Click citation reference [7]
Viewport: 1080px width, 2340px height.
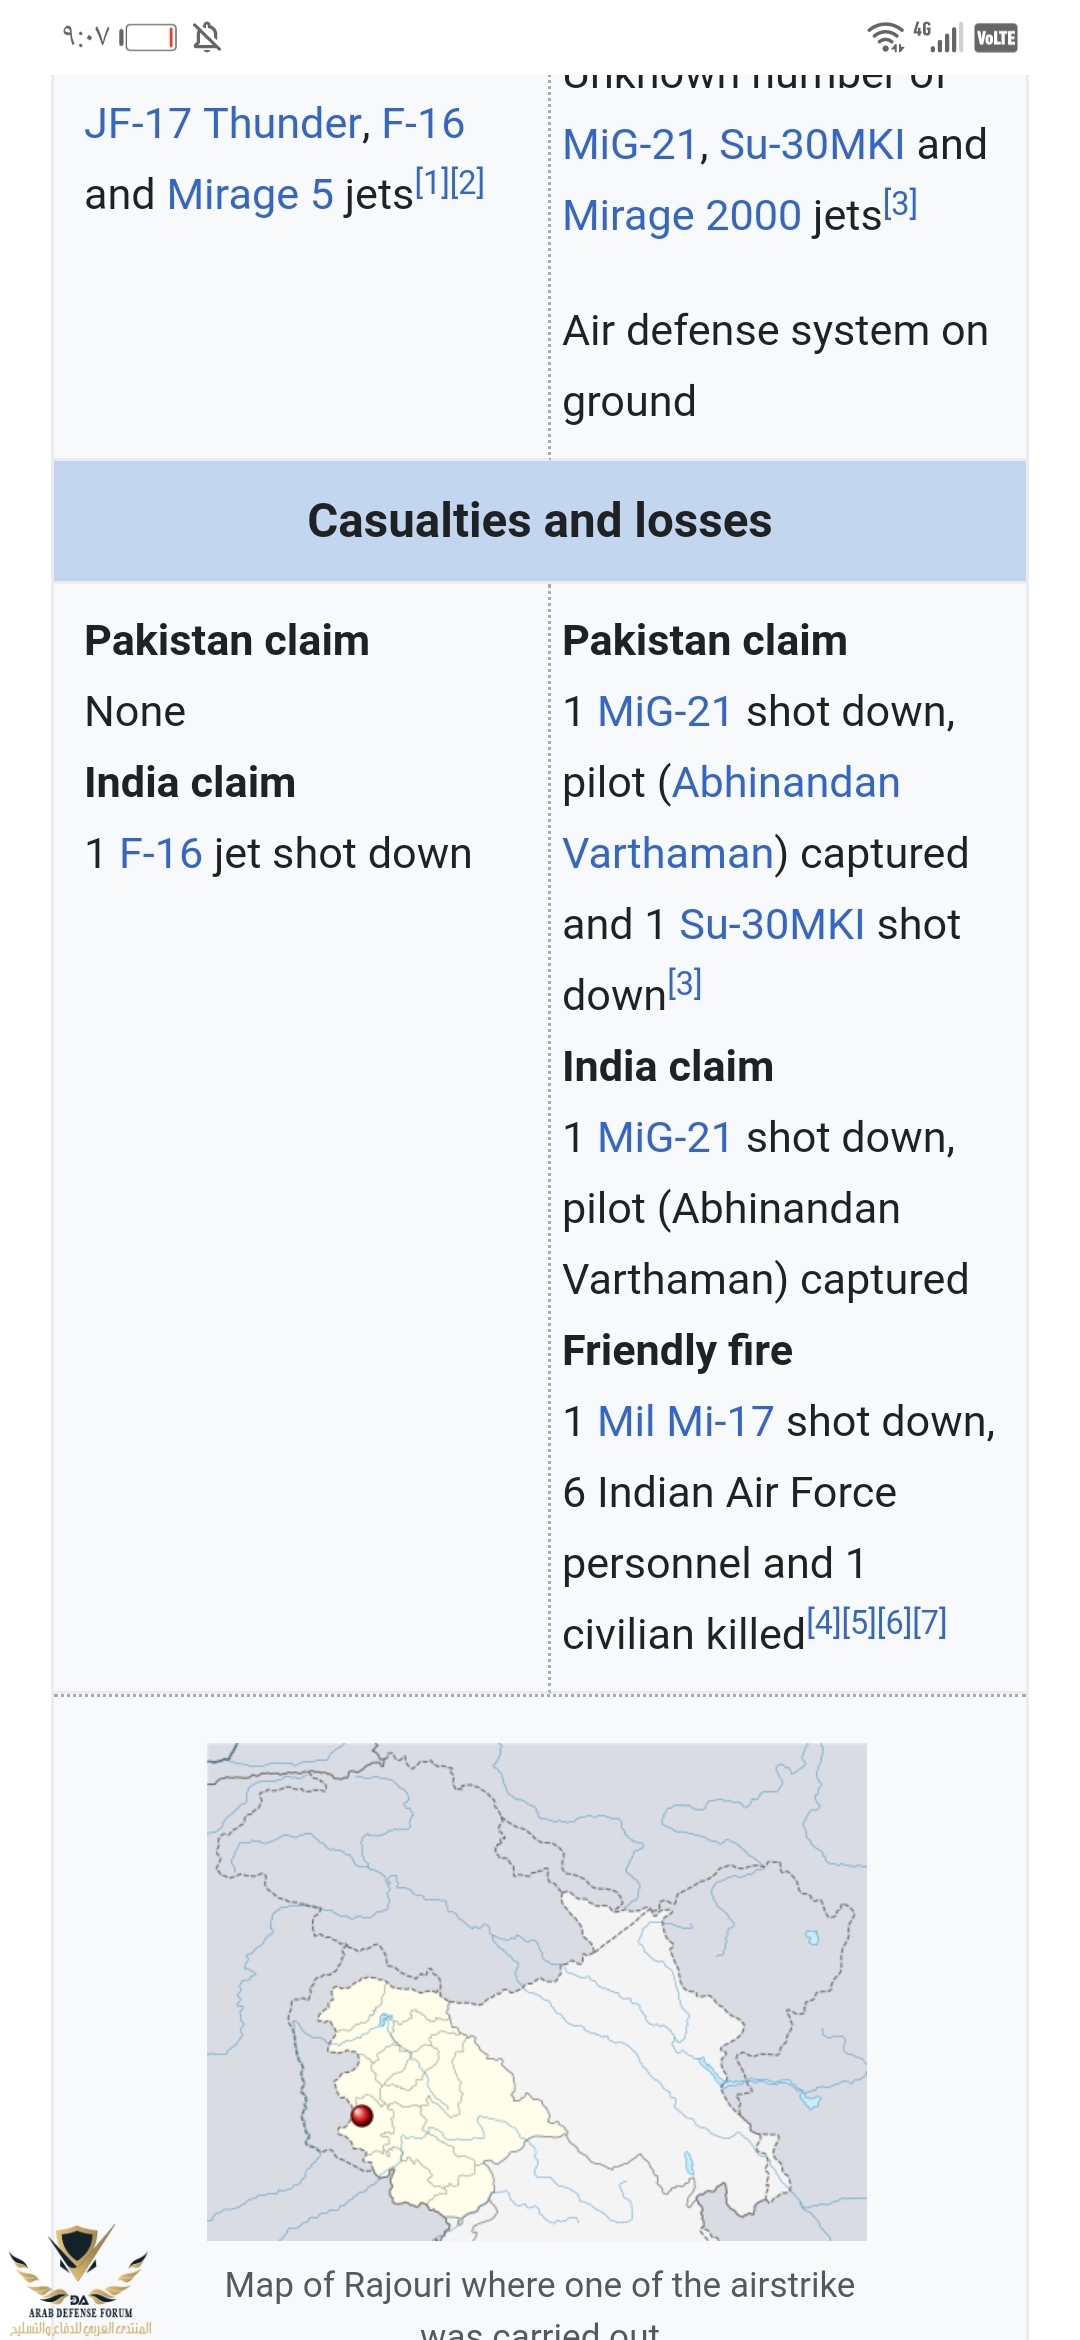click(930, 1622)
